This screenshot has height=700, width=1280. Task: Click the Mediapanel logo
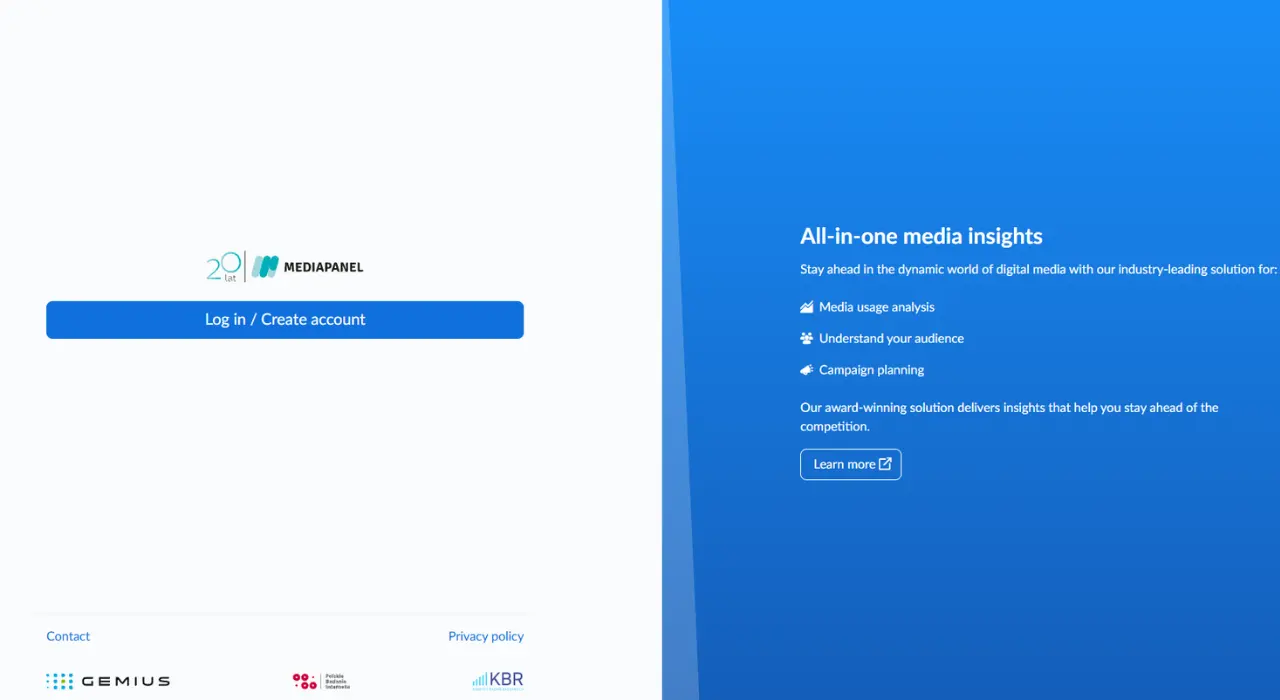point(308,267)
